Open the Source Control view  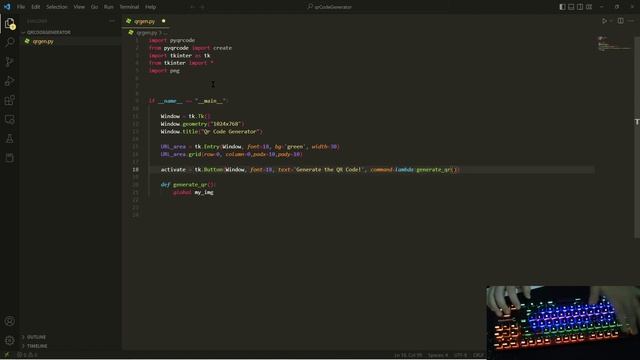pyautogui.click(x=10, y=62)
